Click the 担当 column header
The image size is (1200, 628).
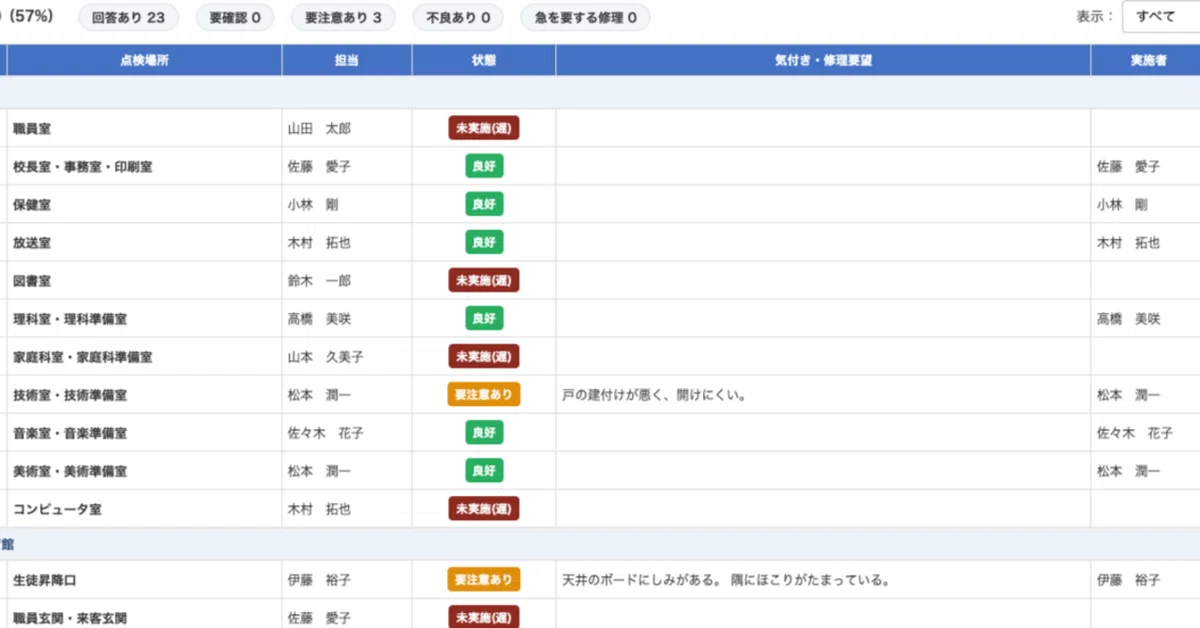click(x=347, y=60)
